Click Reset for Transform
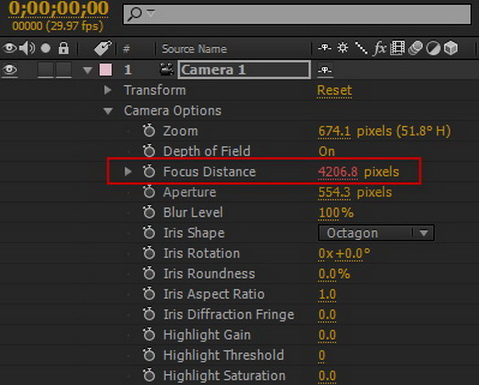This screenshot has height=385, width=479. tap(334, 90)
